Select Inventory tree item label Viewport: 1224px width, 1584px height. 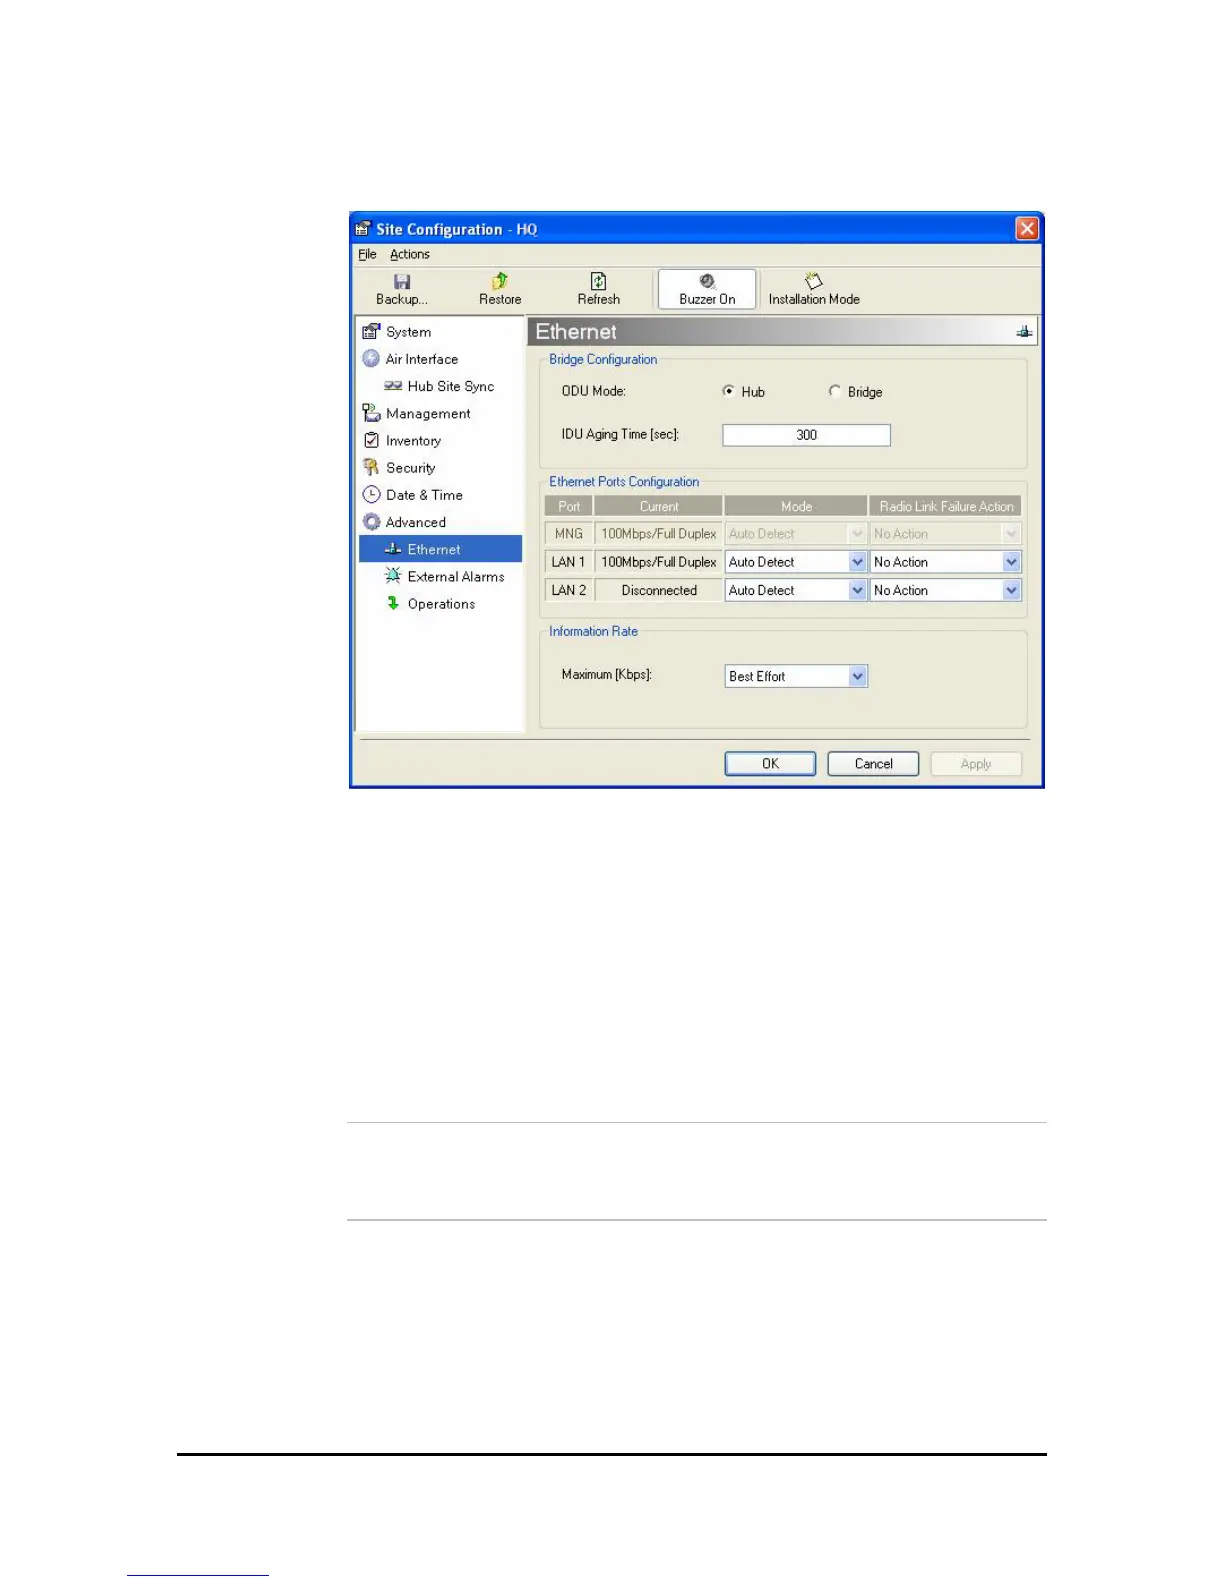[413, 440]
